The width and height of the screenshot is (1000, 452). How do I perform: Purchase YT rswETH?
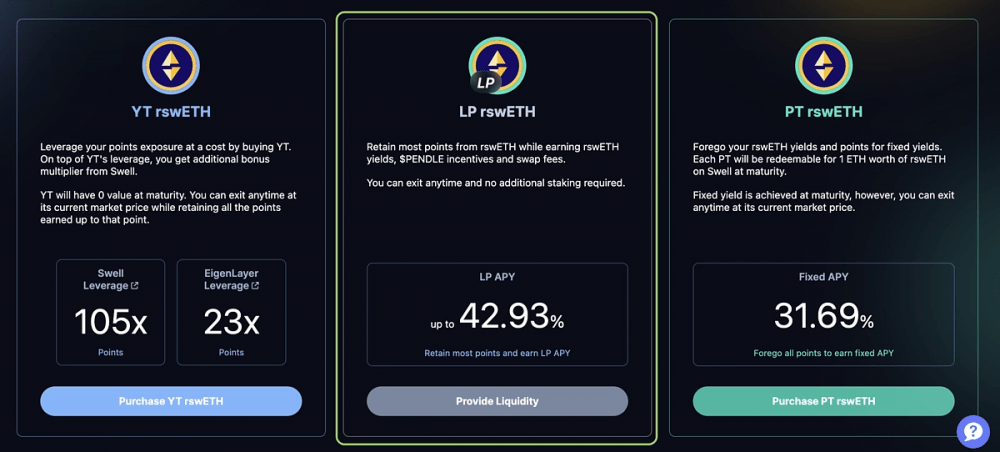171,401
